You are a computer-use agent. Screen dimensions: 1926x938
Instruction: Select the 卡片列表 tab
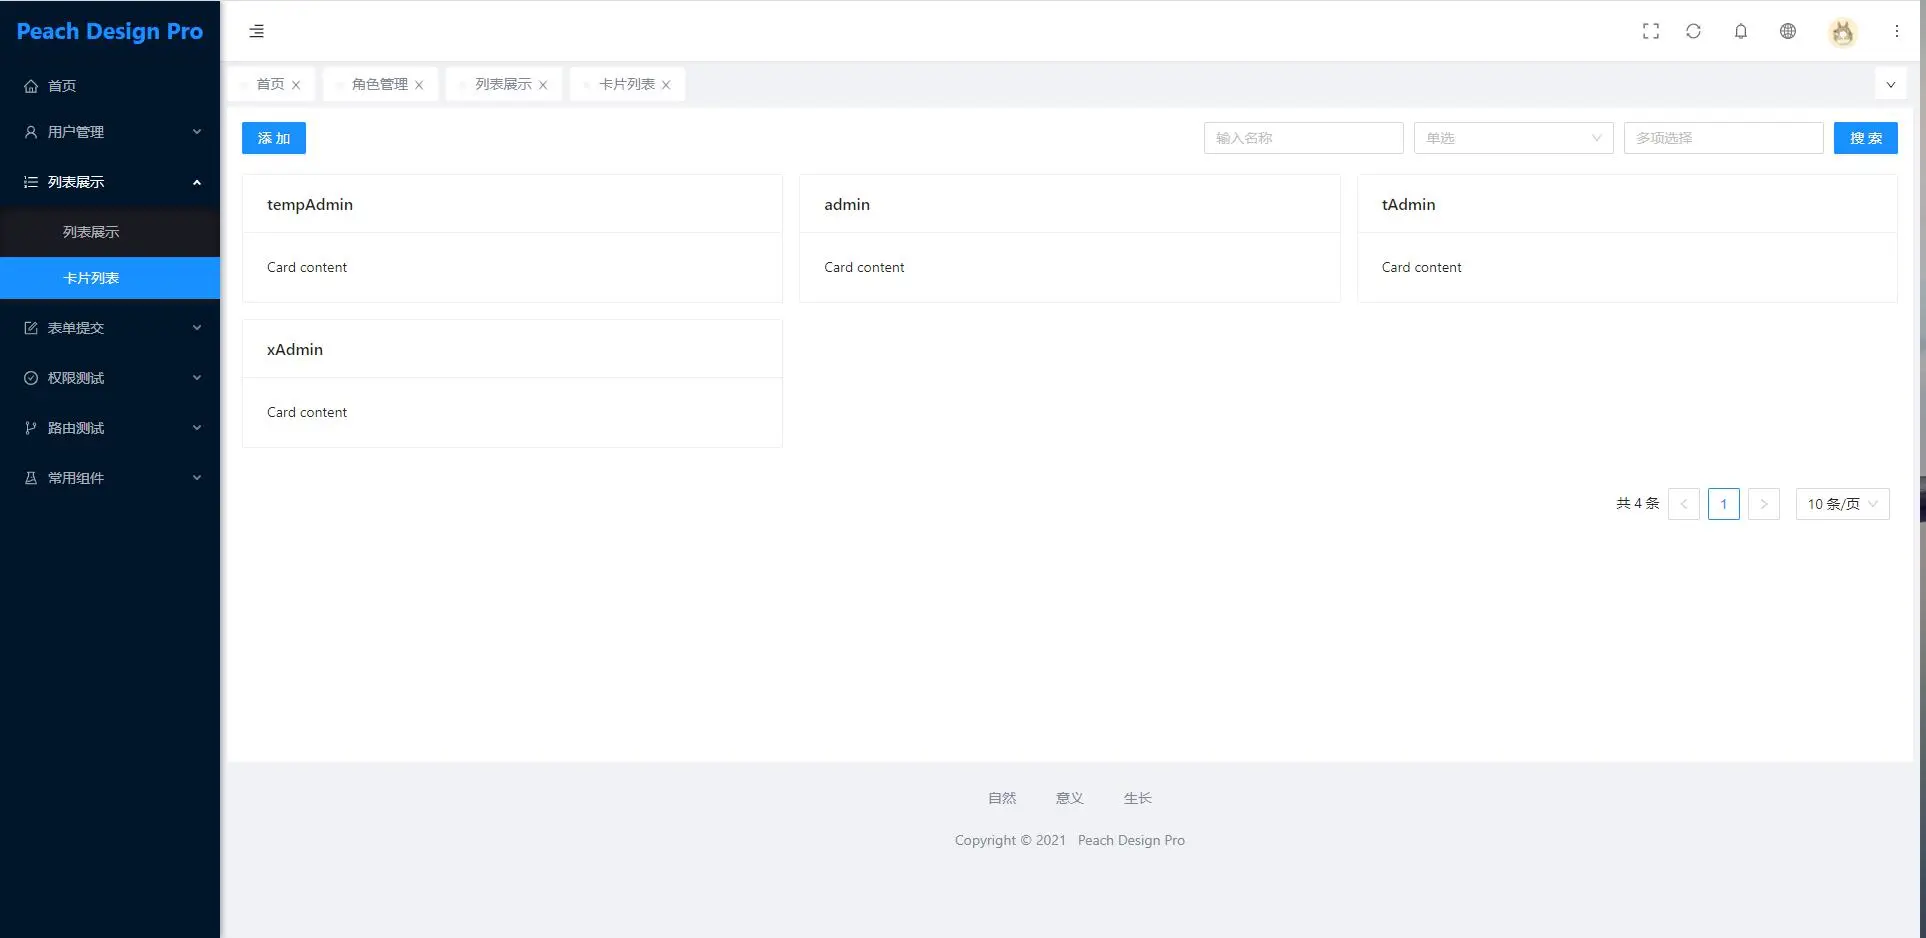coord(626,84)
